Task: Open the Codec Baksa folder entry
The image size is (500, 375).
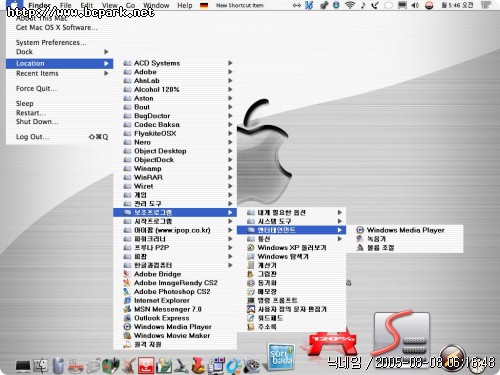Action: pyautogui.click(x=175, y=124)
